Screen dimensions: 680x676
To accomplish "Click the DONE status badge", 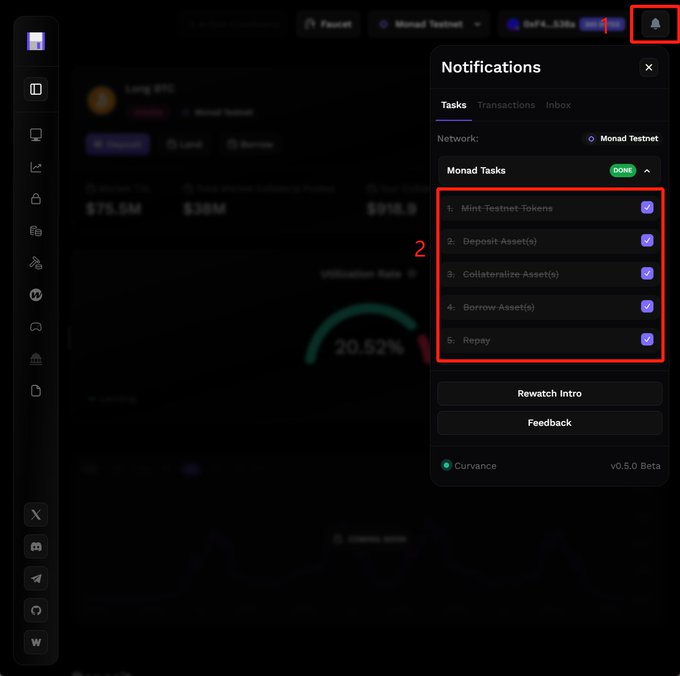I will pyautogui.click(x=622, y=170).
